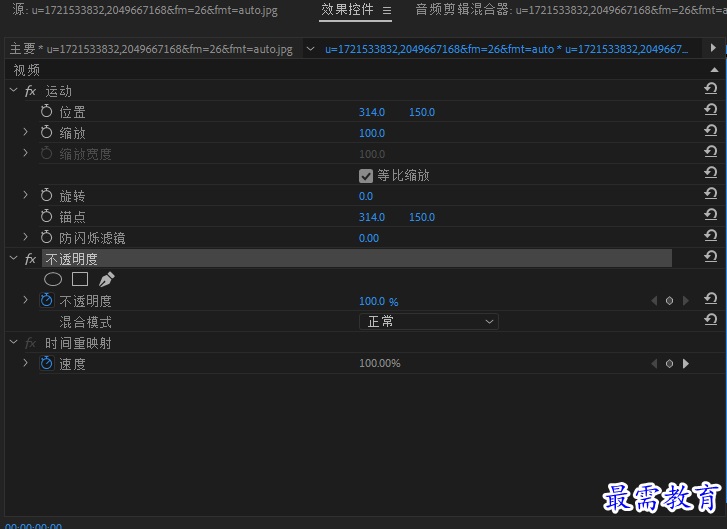Create an ellipse mask under 不透明度
The image size is (727, 529).
[x=53, y=279]
